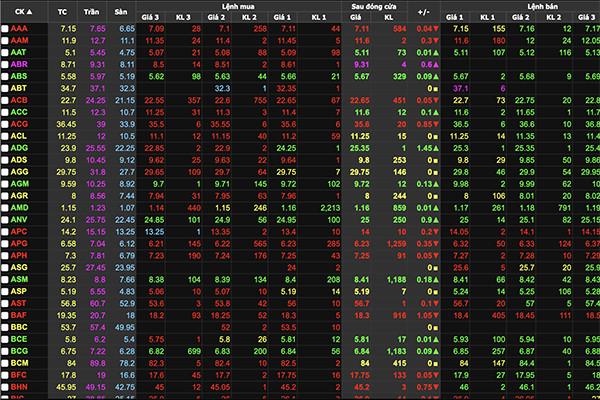Open the BBC stock symbol
600x400 pixels.
[x=19, y=328]
